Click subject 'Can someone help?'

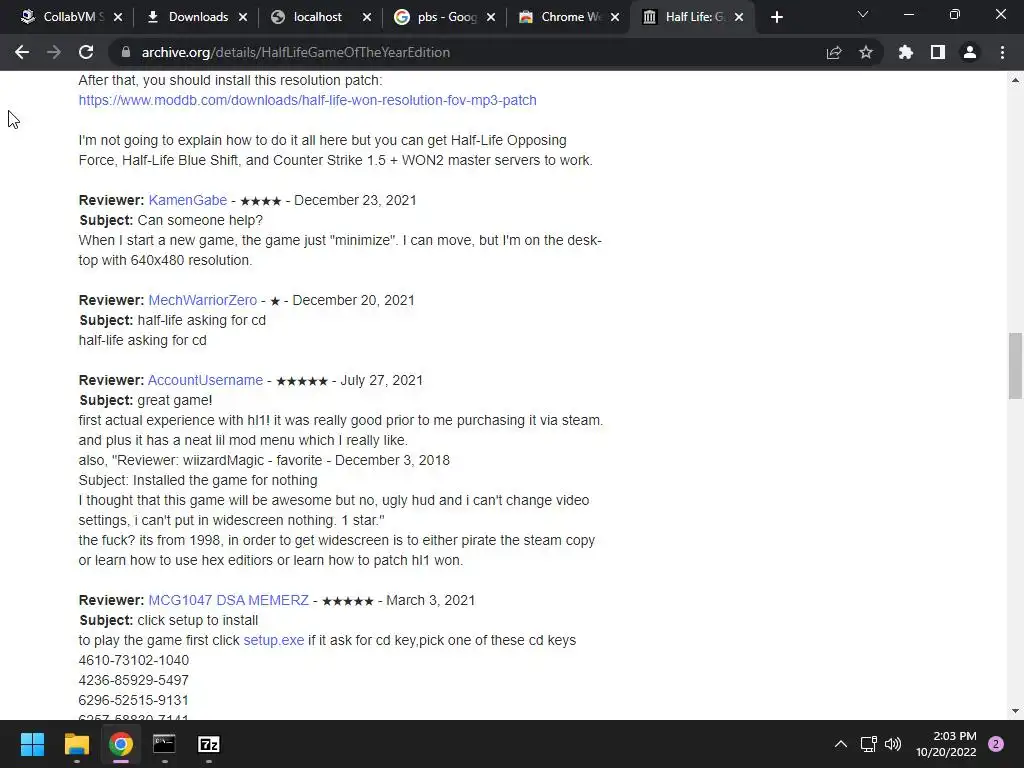tap(200, 220)
